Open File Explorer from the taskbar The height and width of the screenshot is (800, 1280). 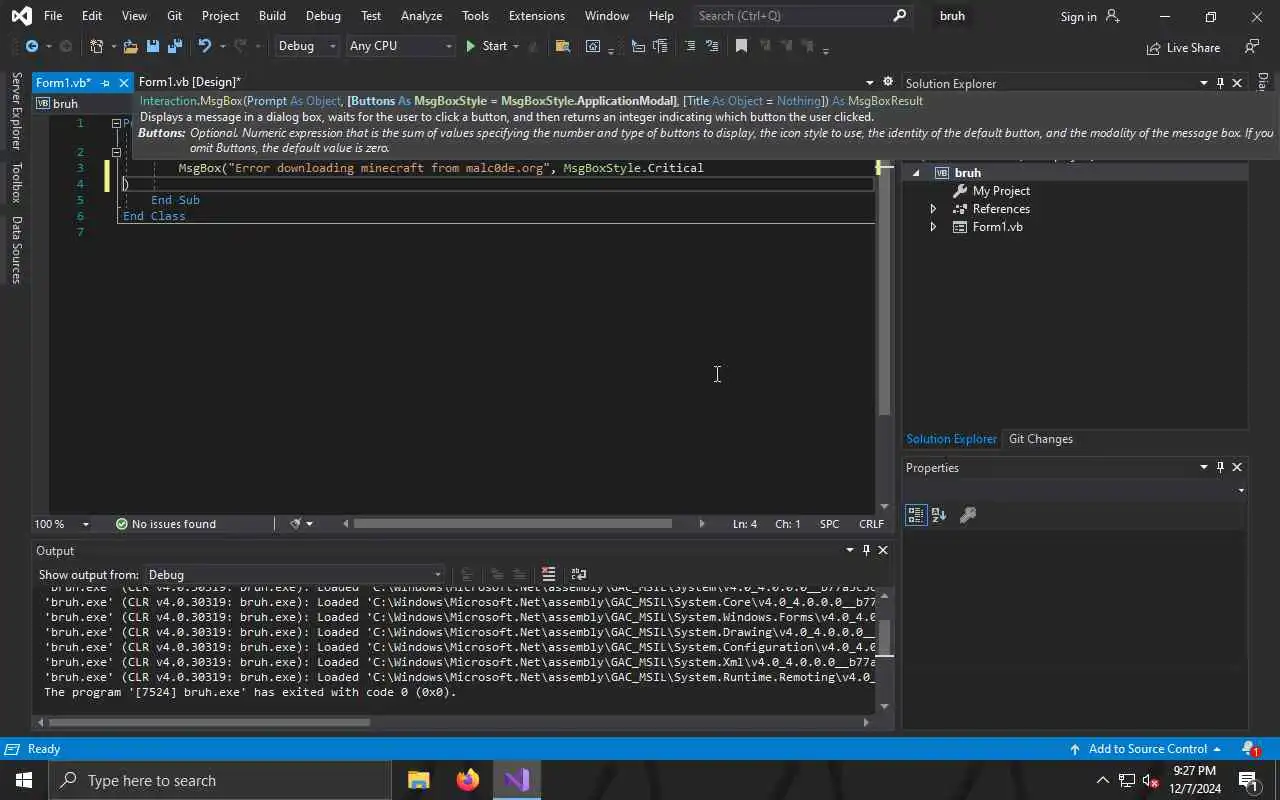(418, 780)
